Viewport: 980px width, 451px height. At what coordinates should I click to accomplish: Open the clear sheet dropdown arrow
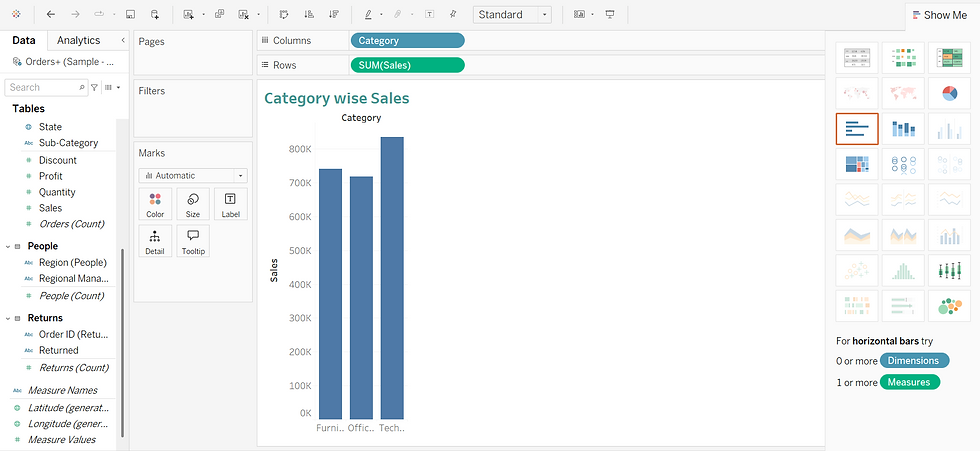[258, 14]
